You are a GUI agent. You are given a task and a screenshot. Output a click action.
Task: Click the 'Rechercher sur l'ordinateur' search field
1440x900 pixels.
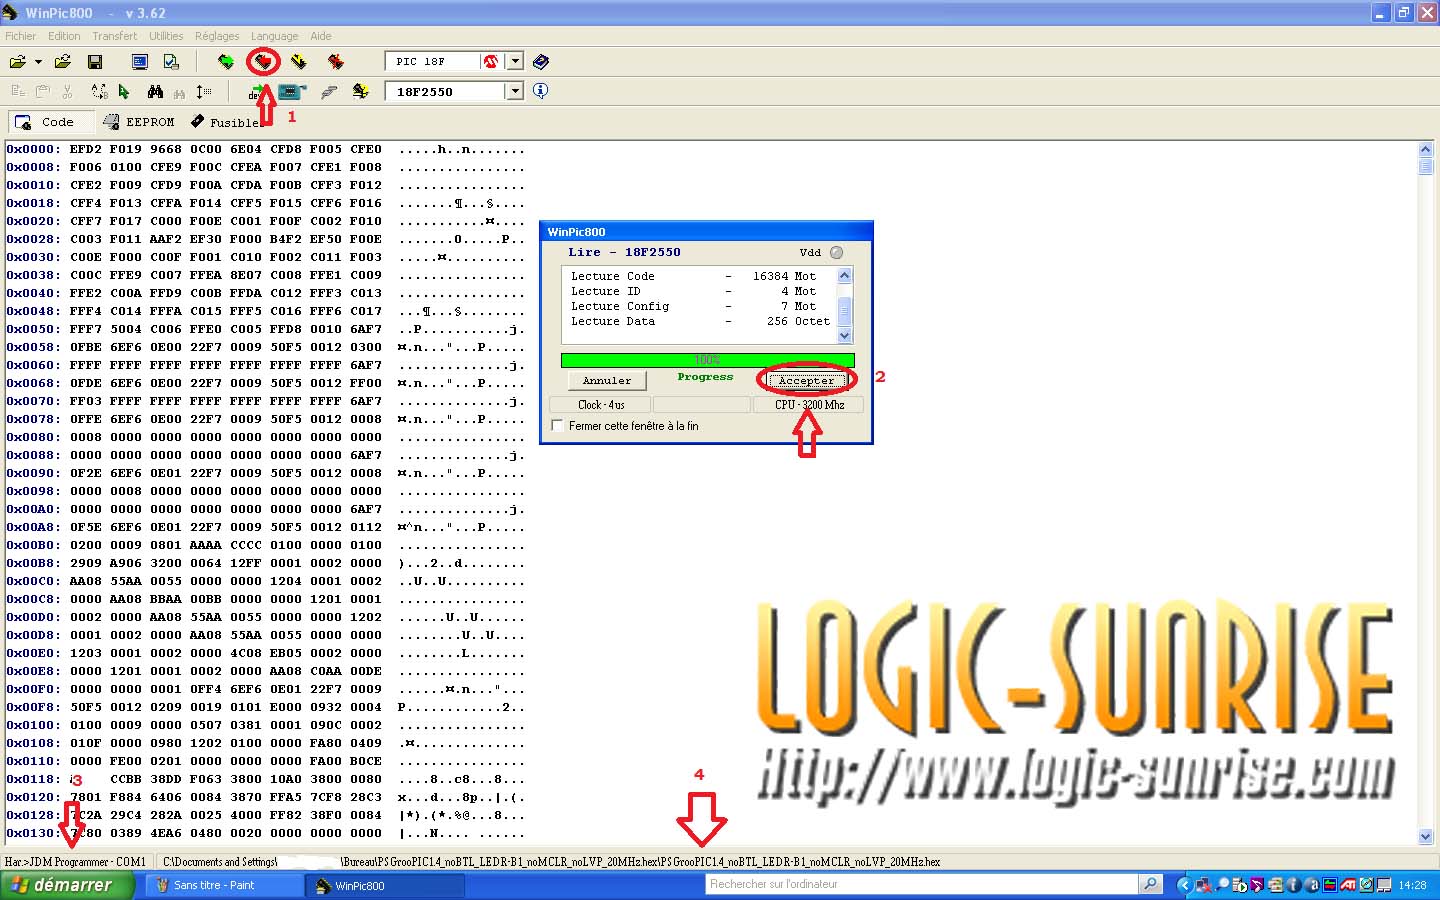pyautogui.click(x=922, y=884)
